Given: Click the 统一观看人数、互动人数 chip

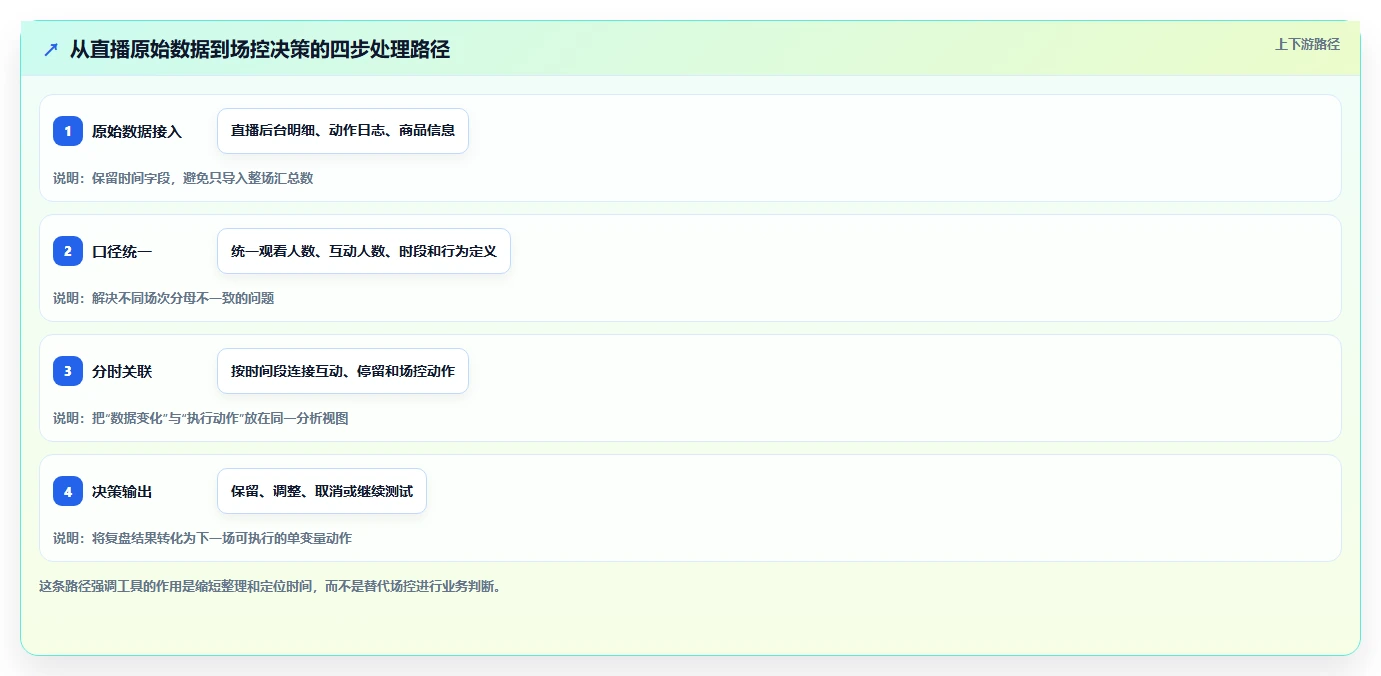Looking at the screenshot, I should coord(364,251).
